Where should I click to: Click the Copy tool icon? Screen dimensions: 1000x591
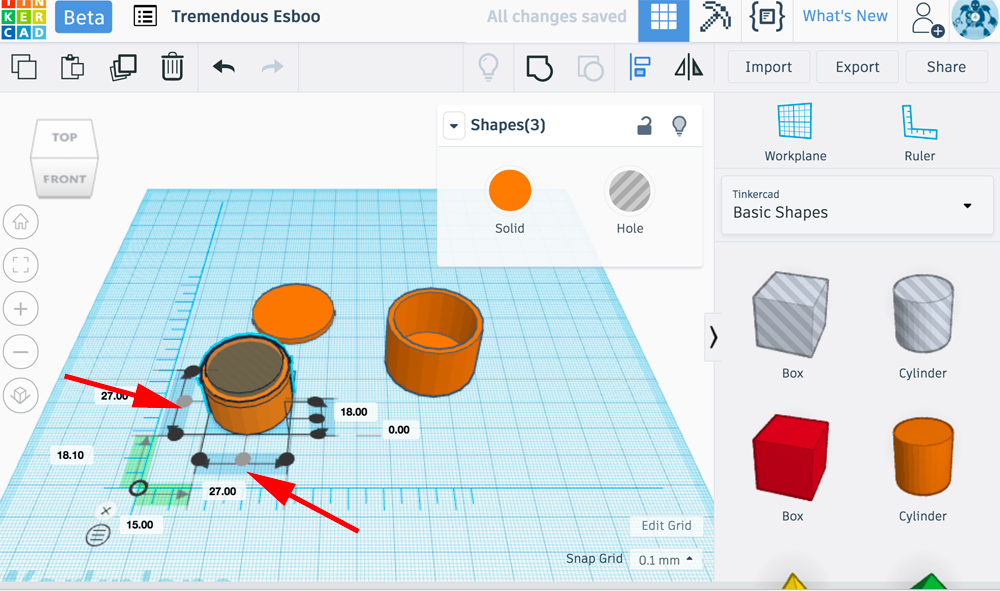coord(24,67)
